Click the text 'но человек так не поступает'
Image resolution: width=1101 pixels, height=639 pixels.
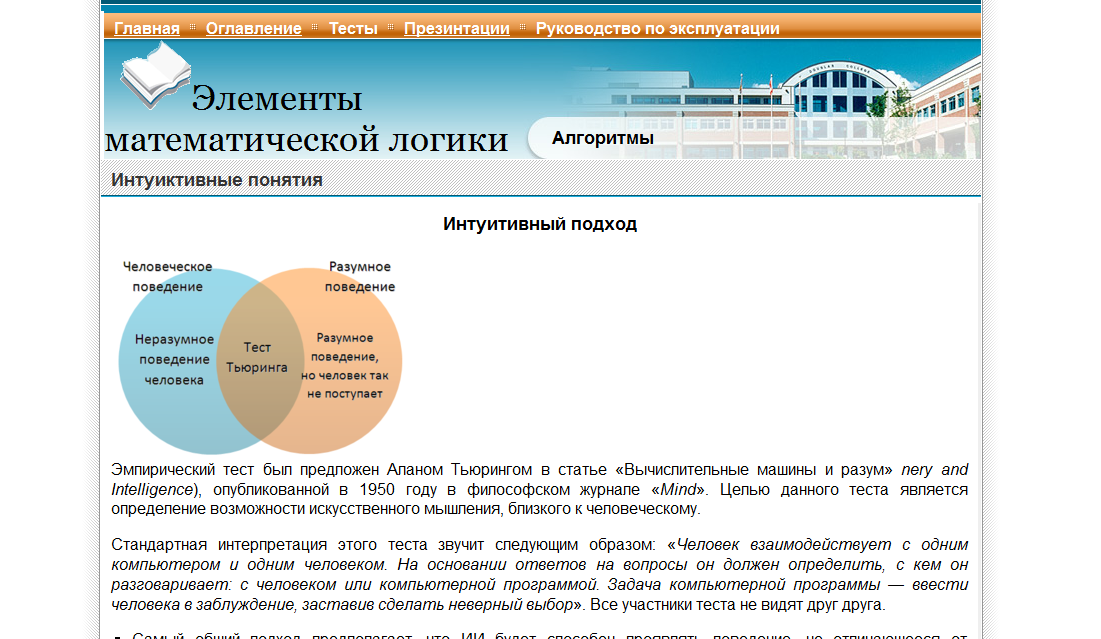pos(345,385)
